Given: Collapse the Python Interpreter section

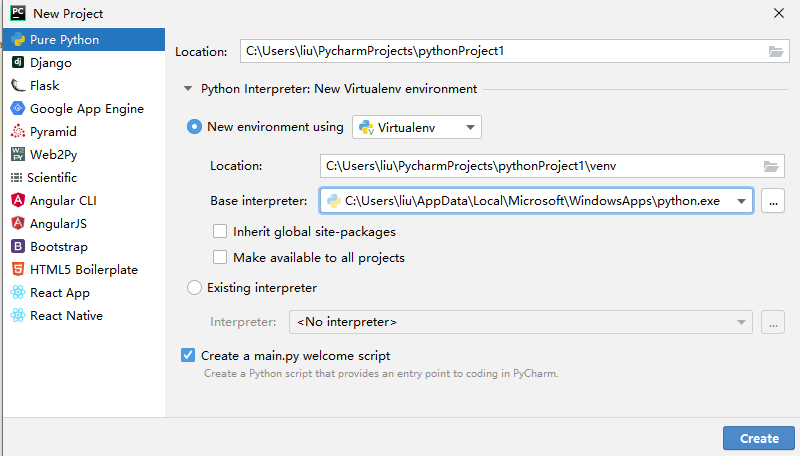Looking at the screenshot, I should pos(187,89).
